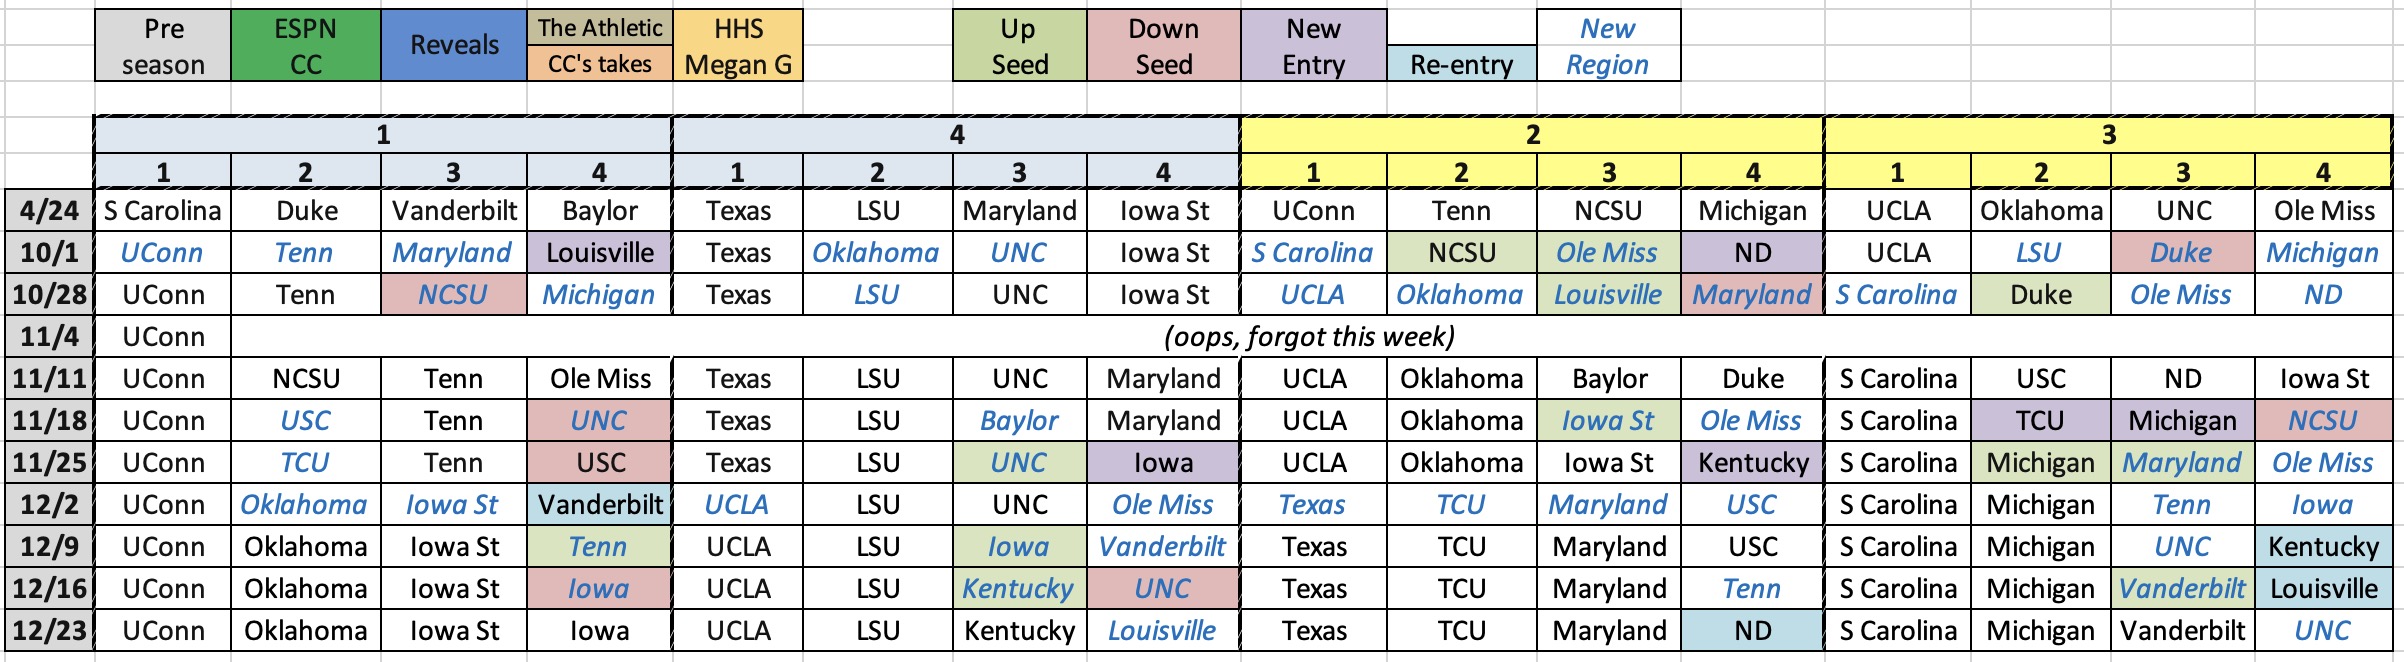Click the S Carolina cell in the 4/24 row
The image size is (2404, 662).
163,211
